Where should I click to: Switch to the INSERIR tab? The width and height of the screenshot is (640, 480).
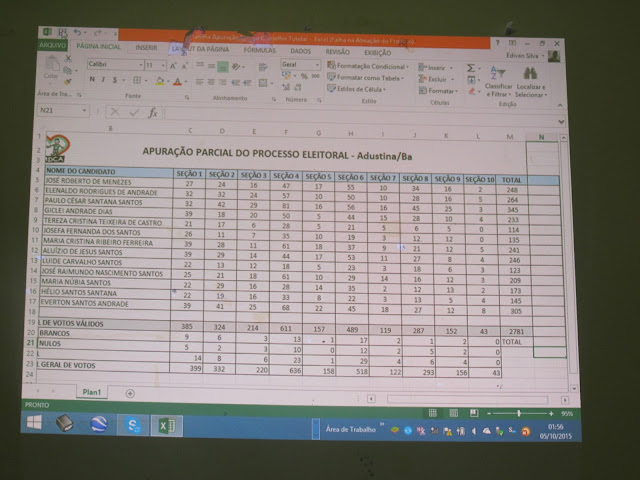point(147,48)
